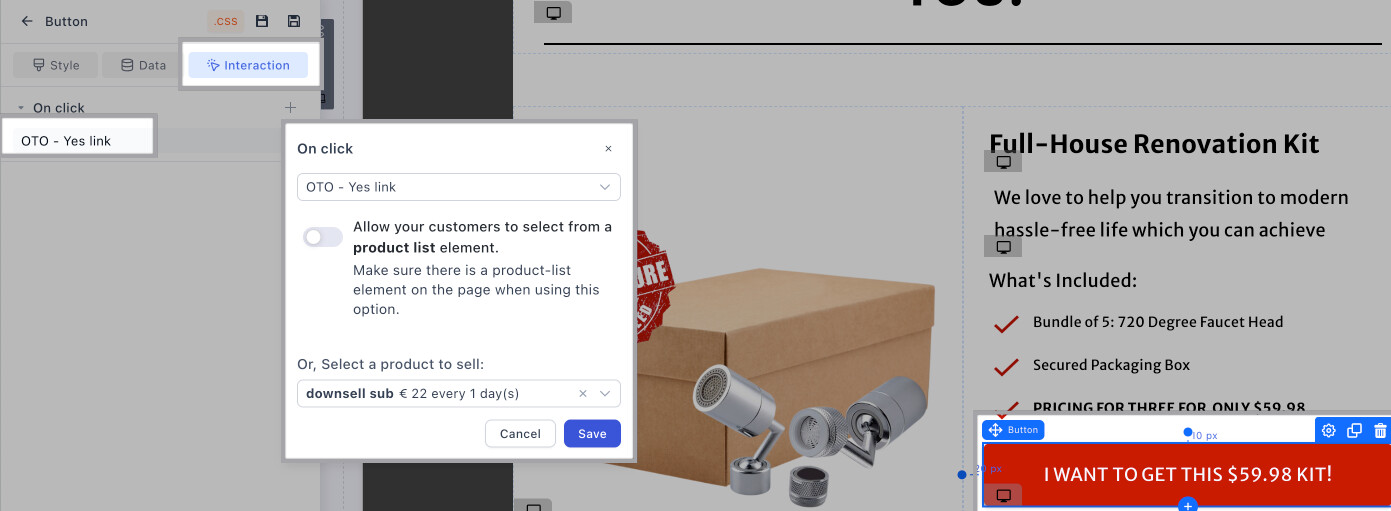Image resolution: width=1391 pixels, height=511 pixels.
Task: Select the Interaction tab
Action: coord(248,65)
